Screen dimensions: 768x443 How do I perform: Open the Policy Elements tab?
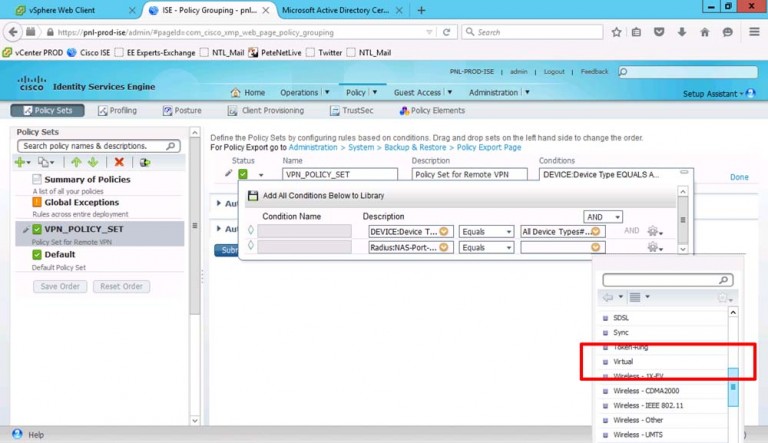[432, 111]
